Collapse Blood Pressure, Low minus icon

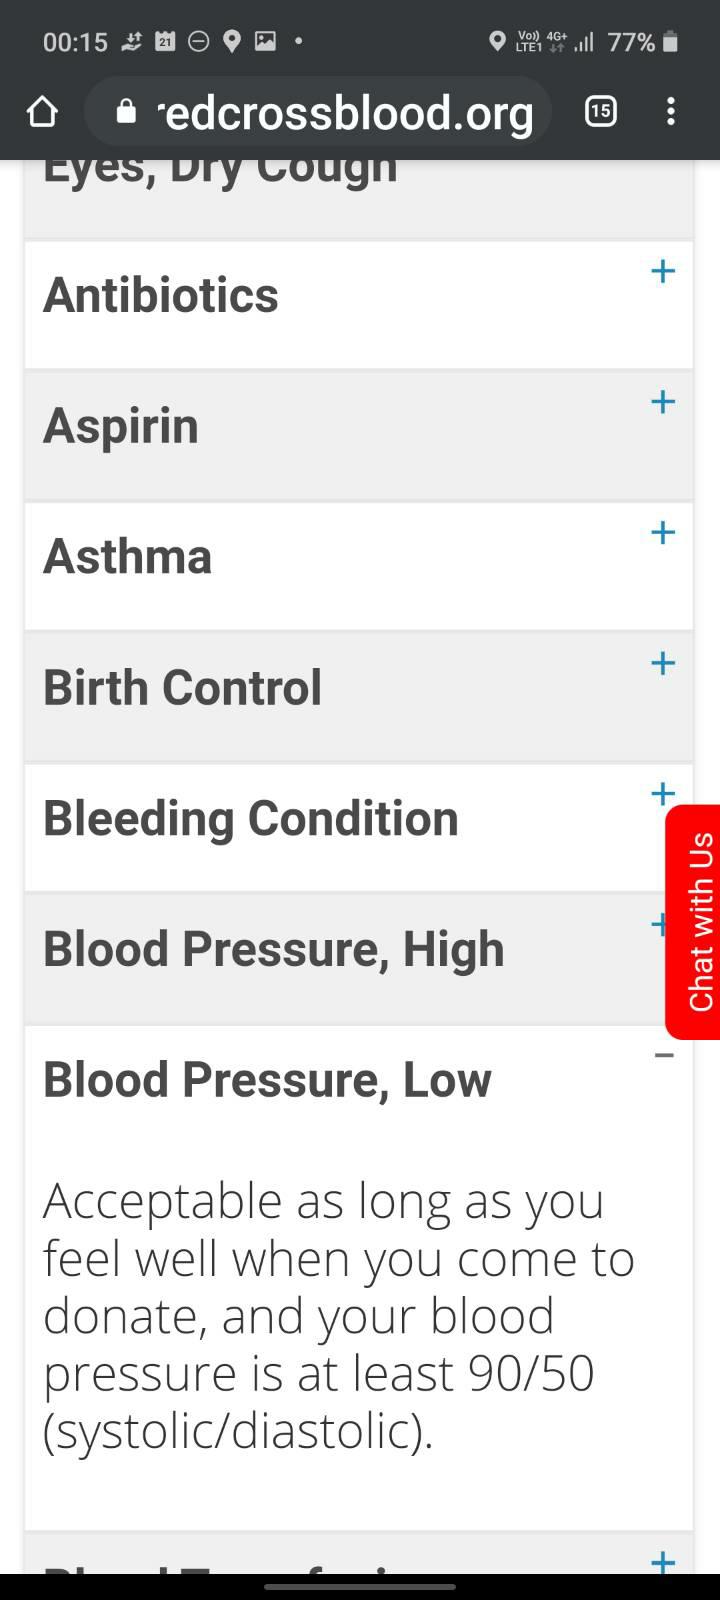click(664, 1056)
